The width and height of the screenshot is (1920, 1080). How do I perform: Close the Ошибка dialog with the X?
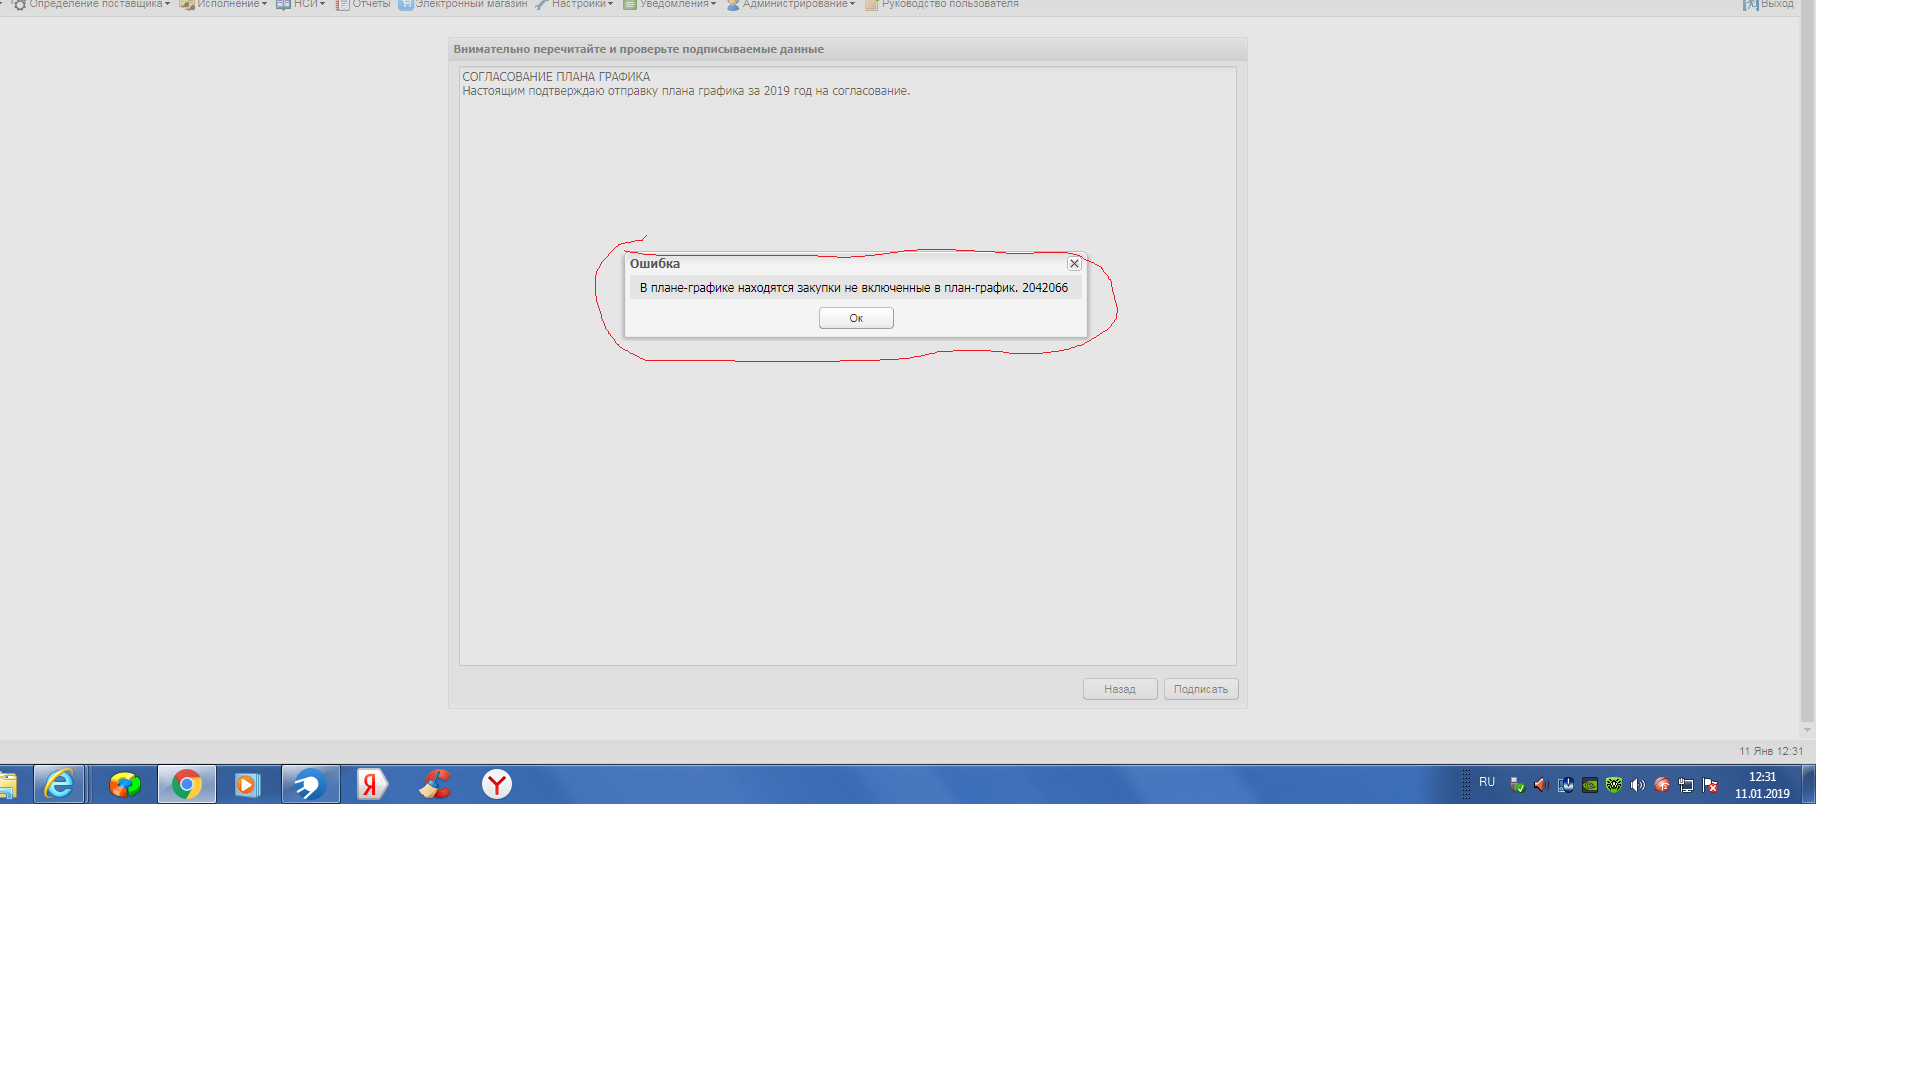tap(1074, 264)
